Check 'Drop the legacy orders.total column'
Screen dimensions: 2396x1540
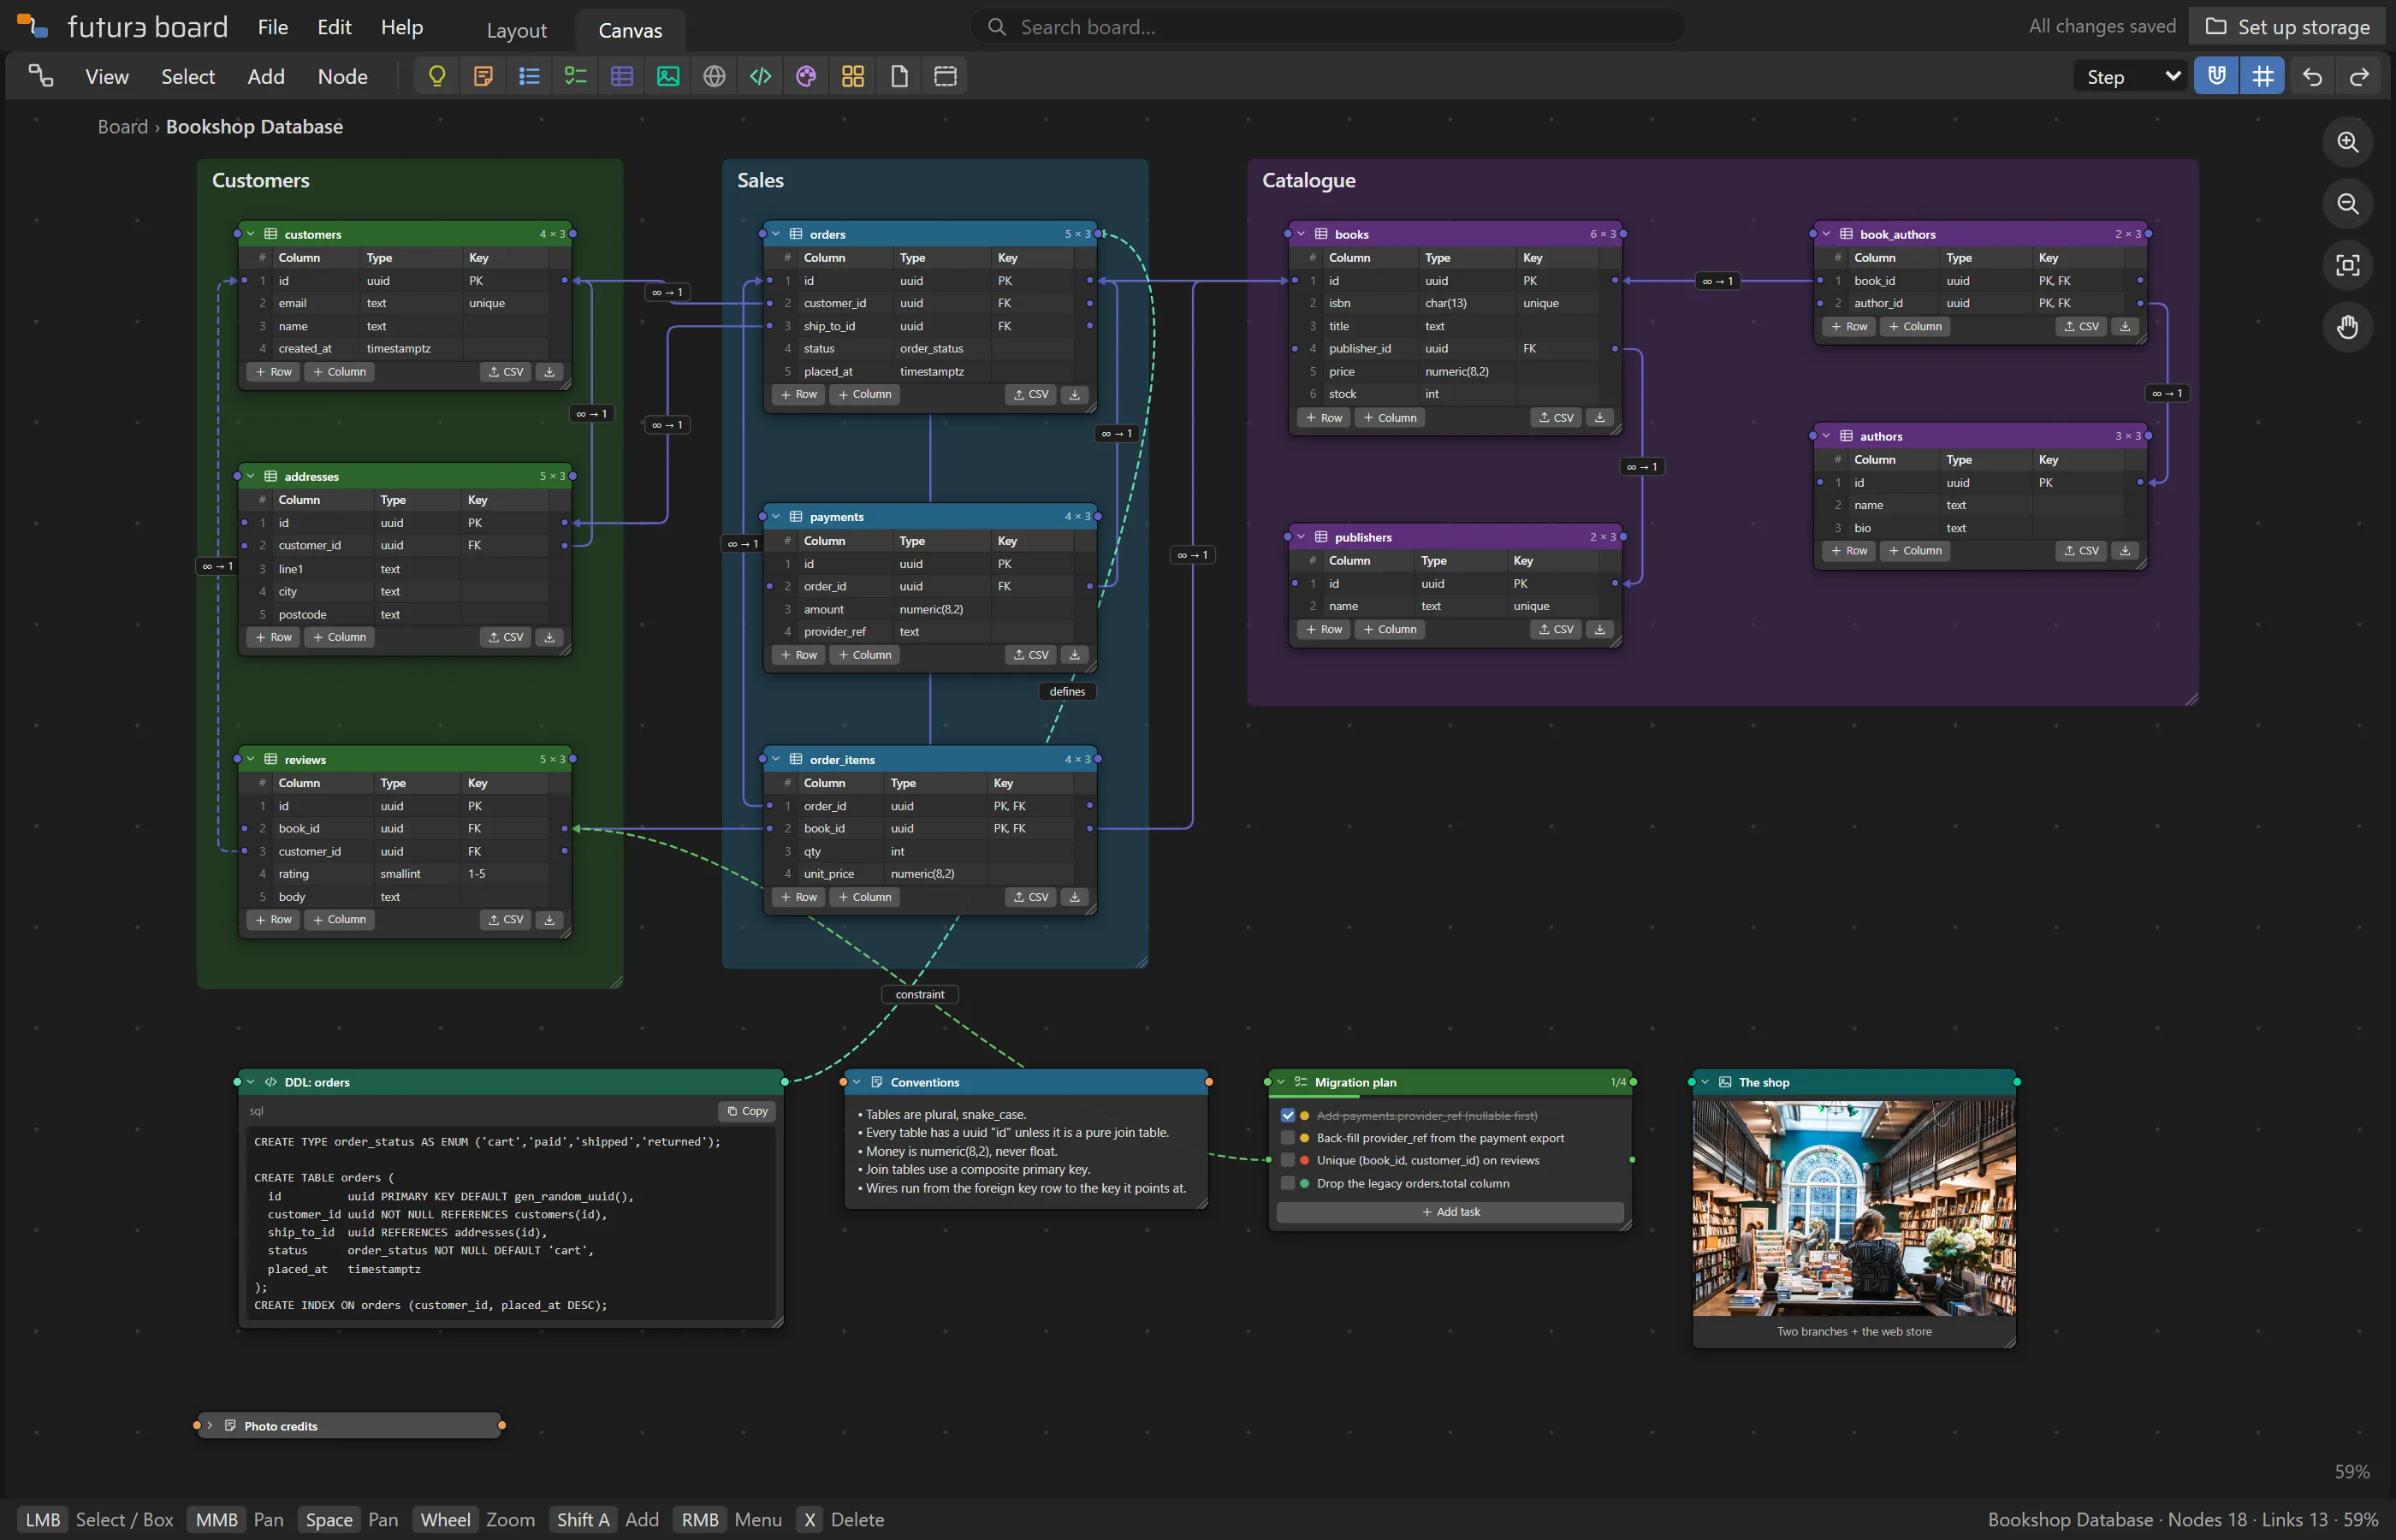click(x=1287, y=1183)
